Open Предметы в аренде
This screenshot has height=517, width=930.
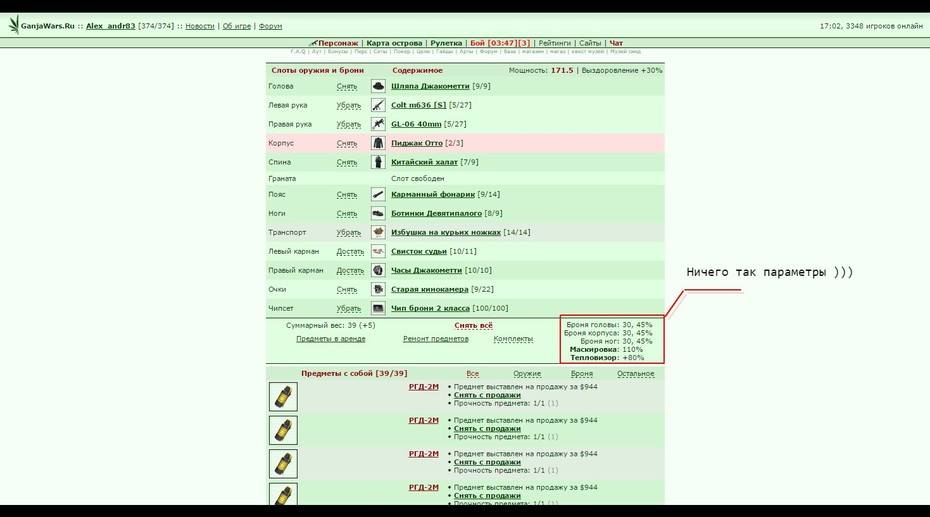(x=330, y=339)
